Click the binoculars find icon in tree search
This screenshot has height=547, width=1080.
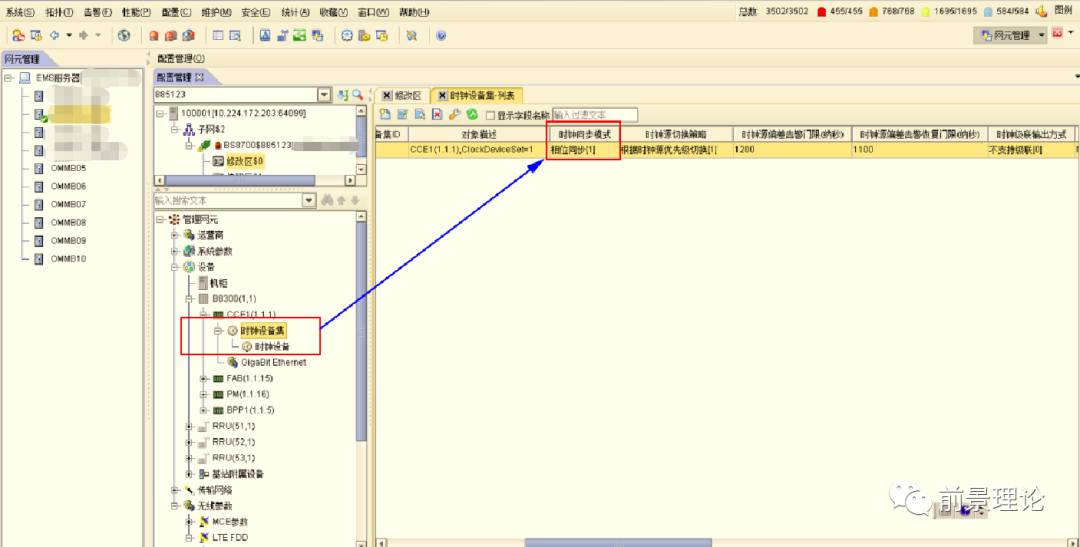click(x=326, y=200)
